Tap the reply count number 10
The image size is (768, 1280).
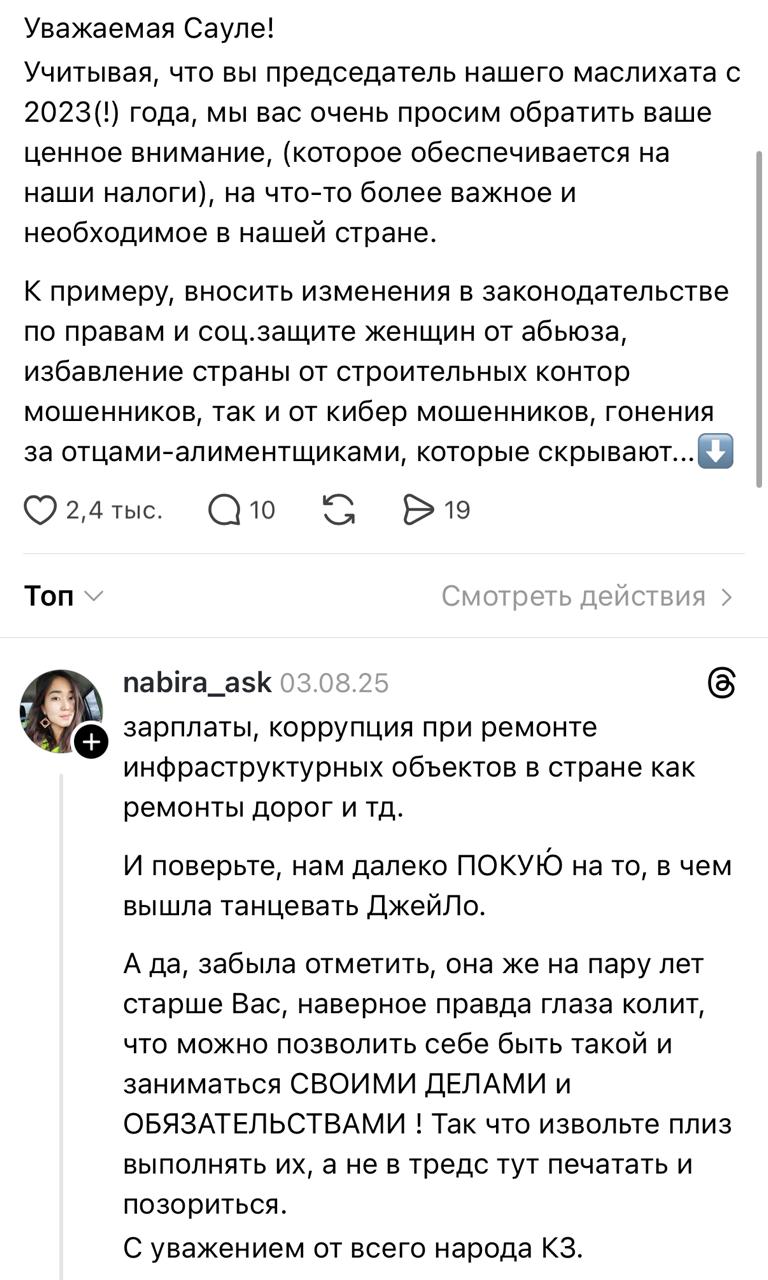(262, 511)
